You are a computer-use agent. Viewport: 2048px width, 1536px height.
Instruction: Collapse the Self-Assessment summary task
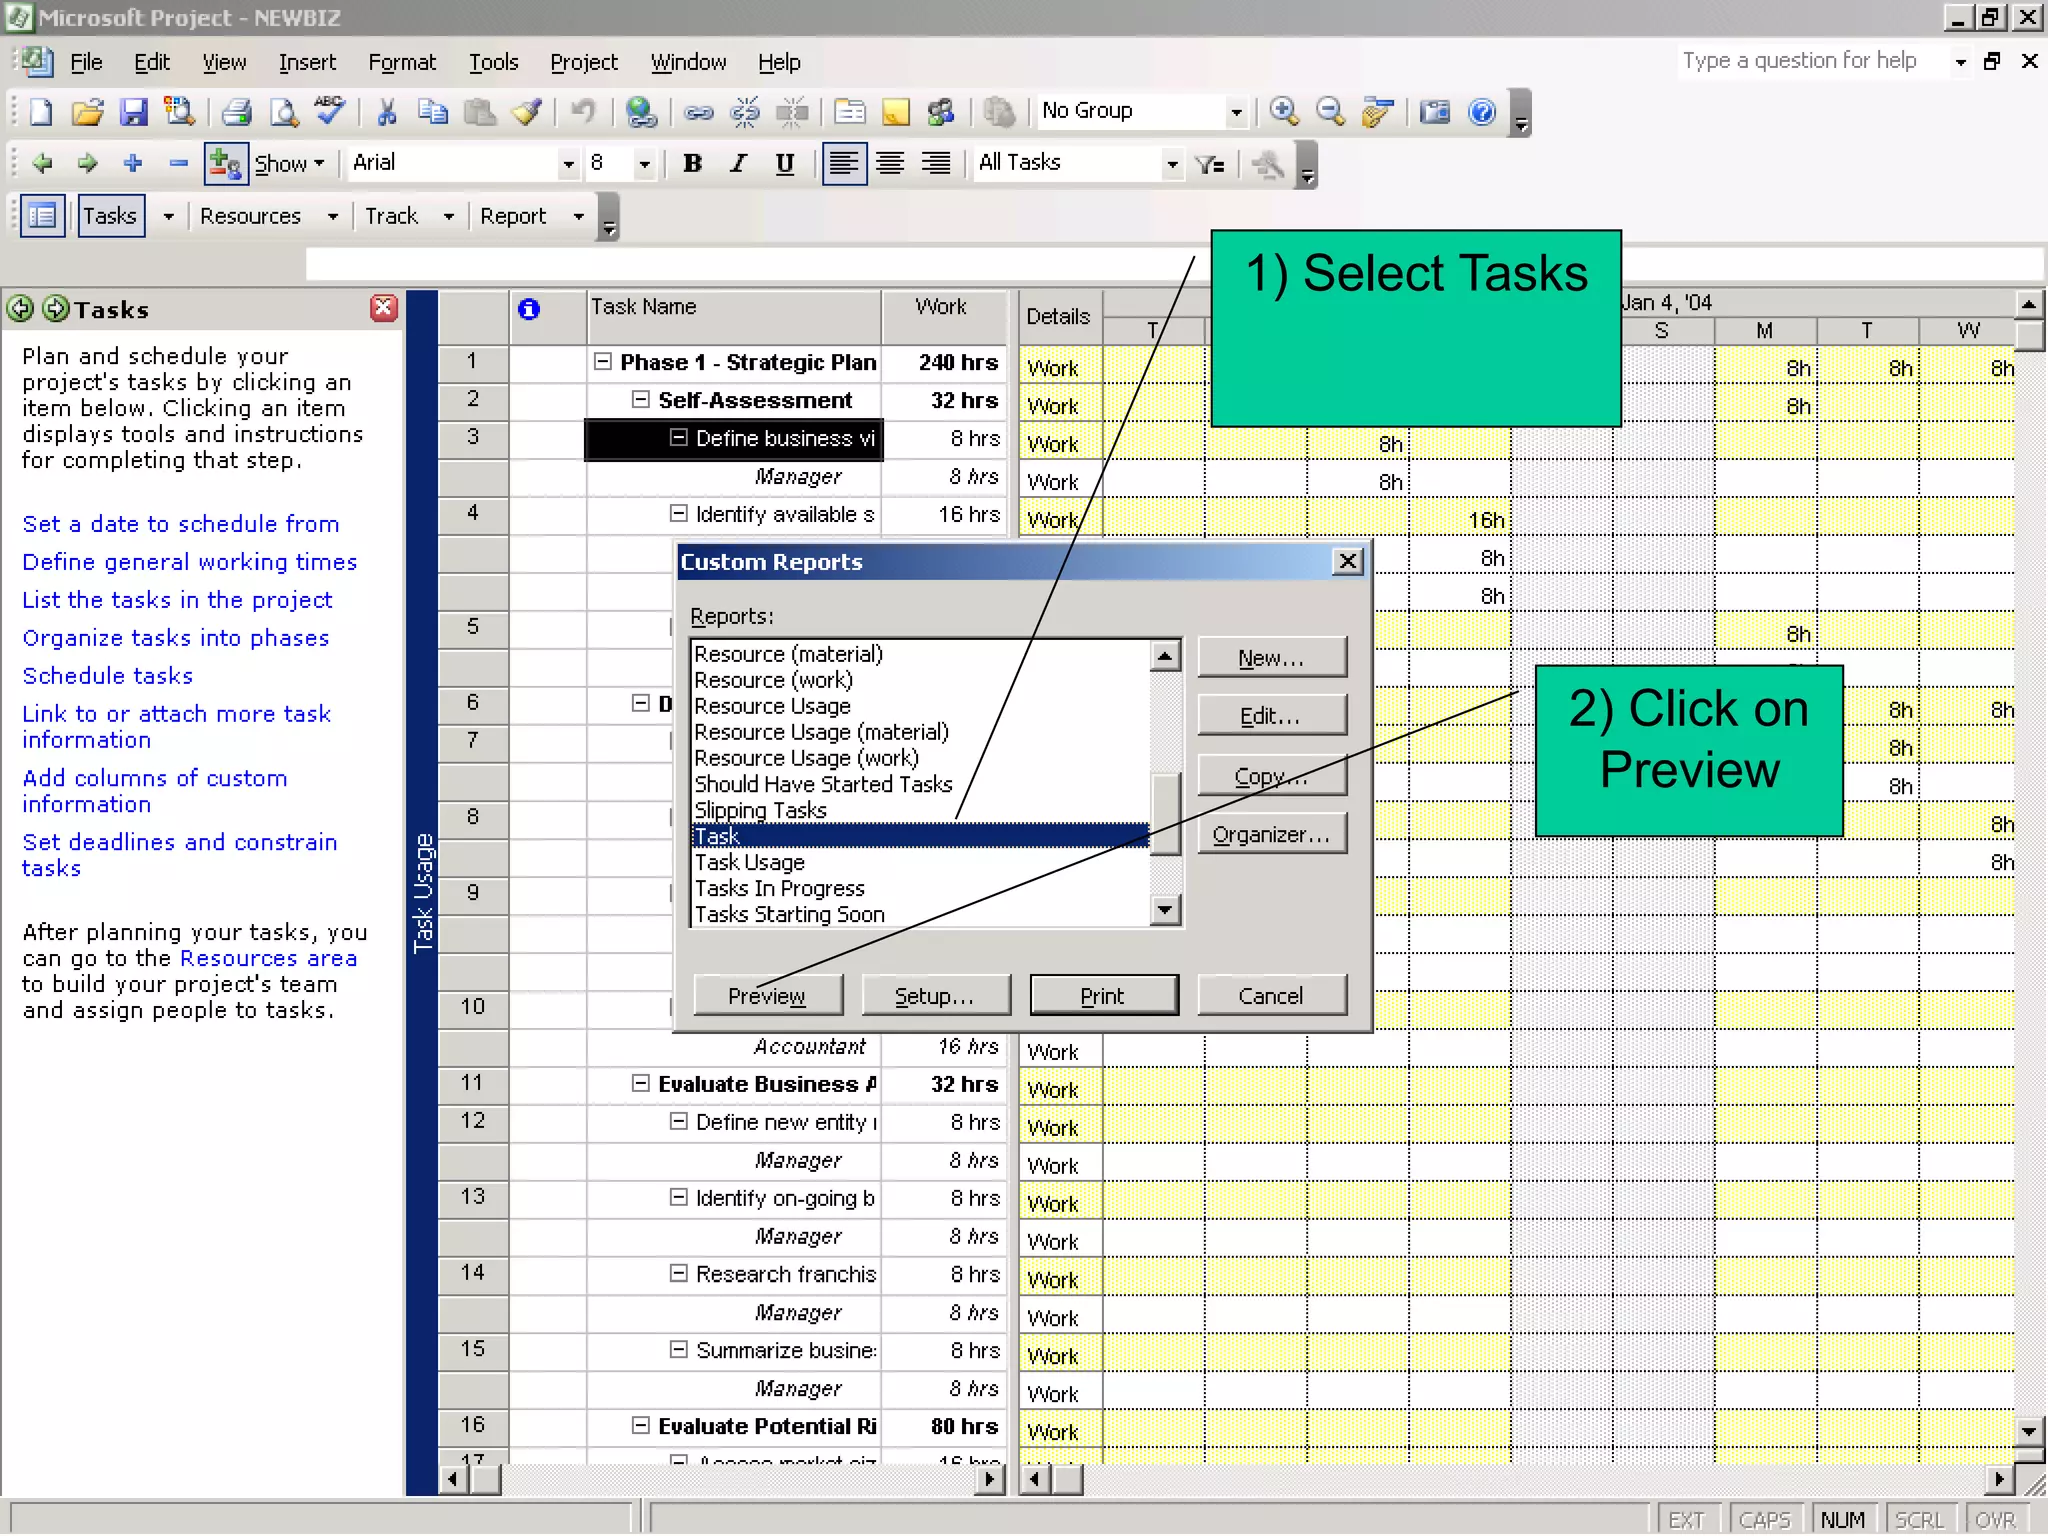pos(640,400)
